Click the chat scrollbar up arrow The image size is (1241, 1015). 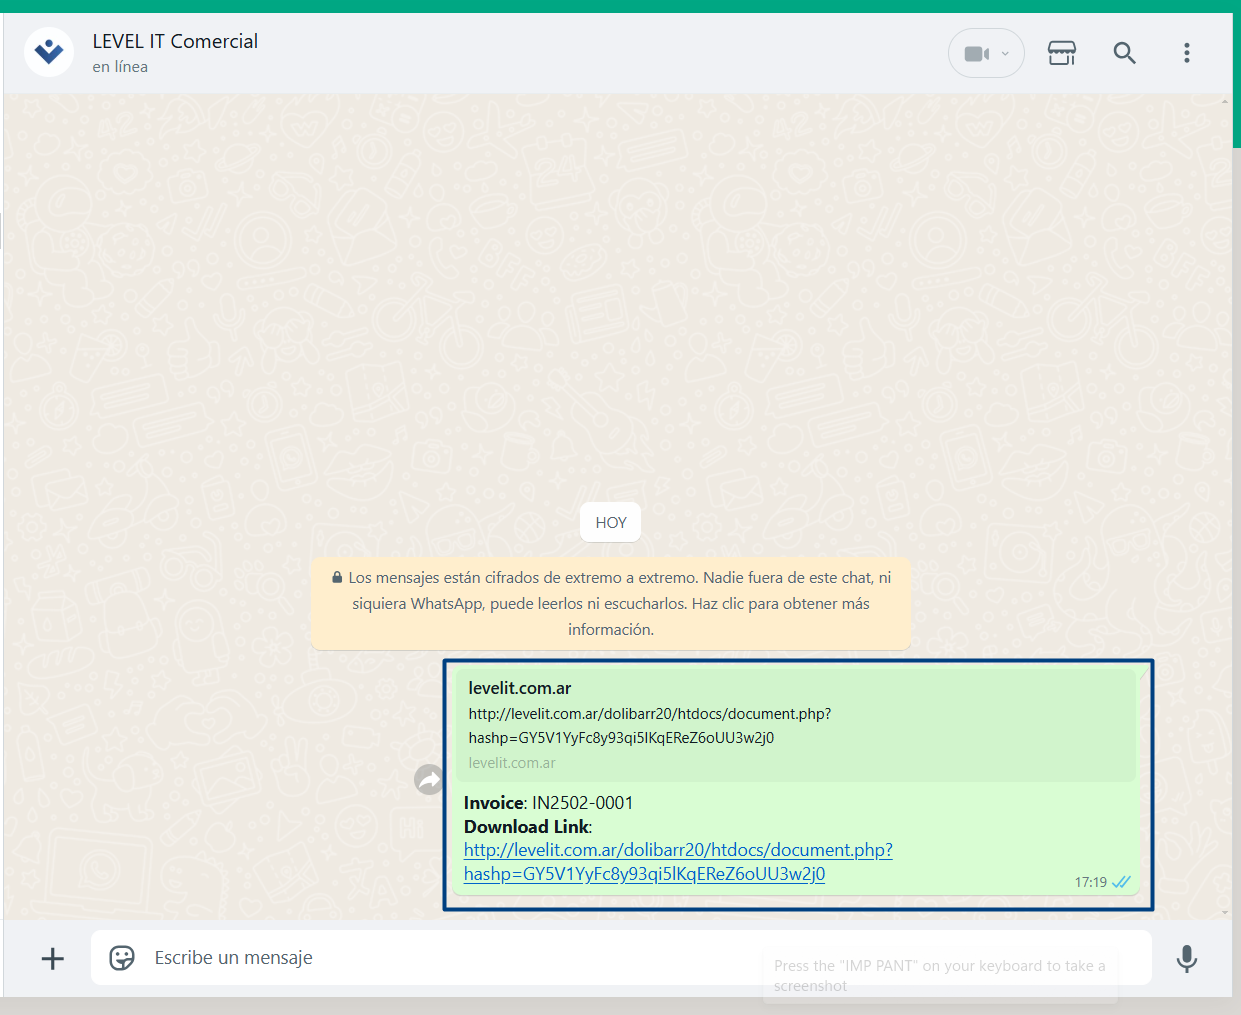[x=1225, y=102]
